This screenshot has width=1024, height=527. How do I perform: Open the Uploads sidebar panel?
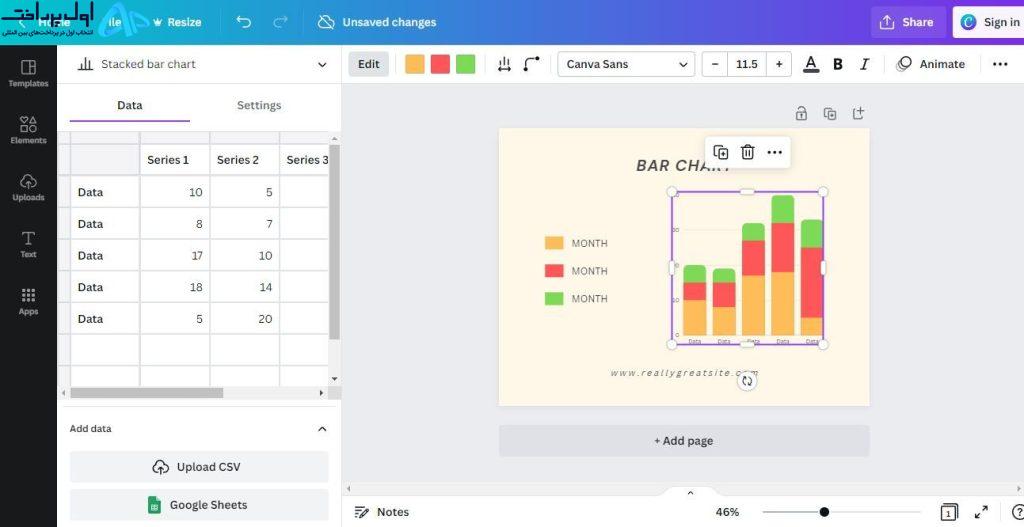pyautogui.click(x=28, y=187)
